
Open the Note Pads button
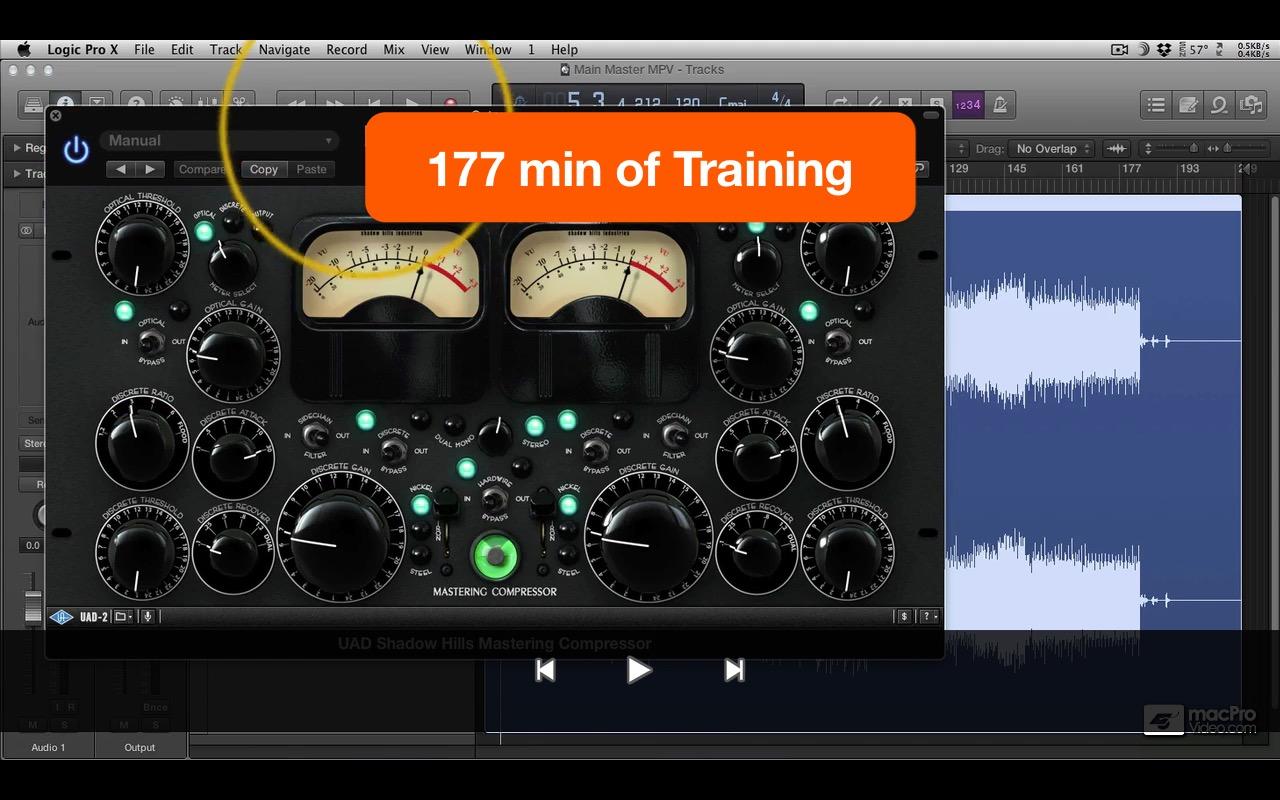pos(1188,105)
